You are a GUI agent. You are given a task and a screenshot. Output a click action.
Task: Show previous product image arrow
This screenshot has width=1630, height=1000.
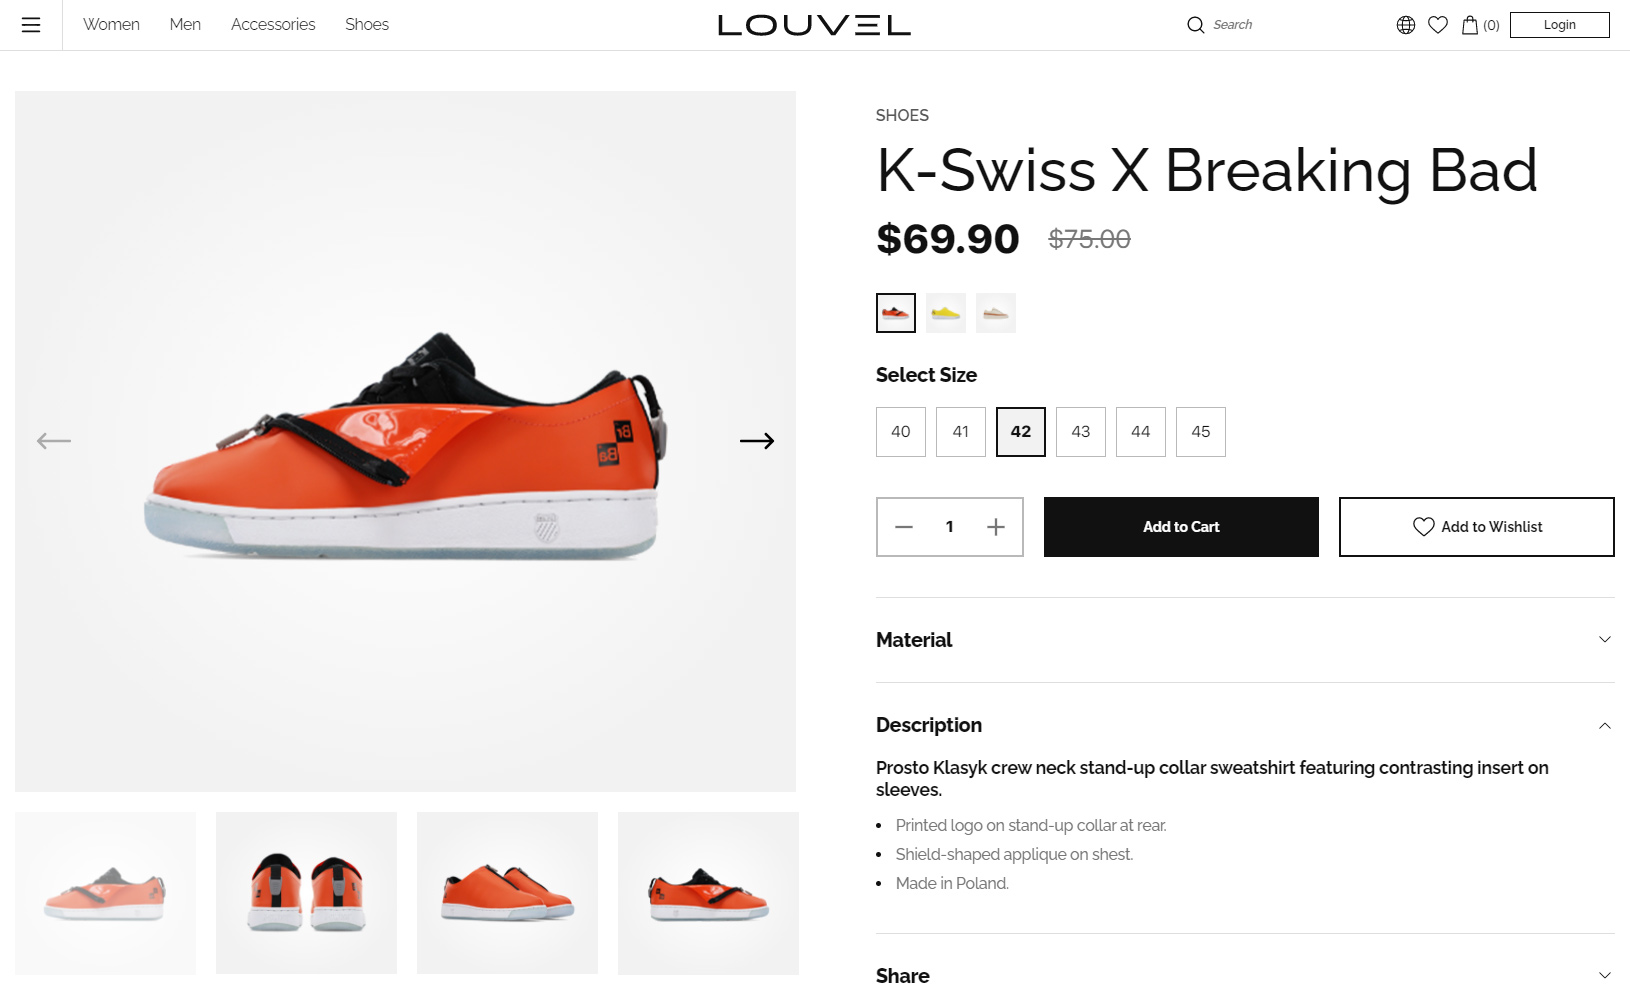click(54, 441)
